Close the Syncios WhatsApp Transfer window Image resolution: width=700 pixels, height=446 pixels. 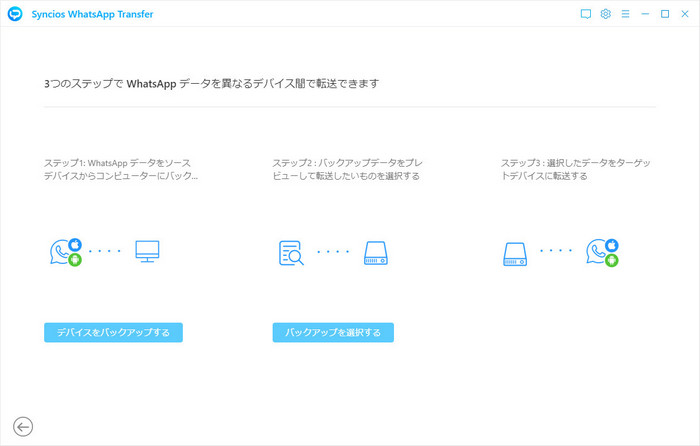tap(685, 14)
